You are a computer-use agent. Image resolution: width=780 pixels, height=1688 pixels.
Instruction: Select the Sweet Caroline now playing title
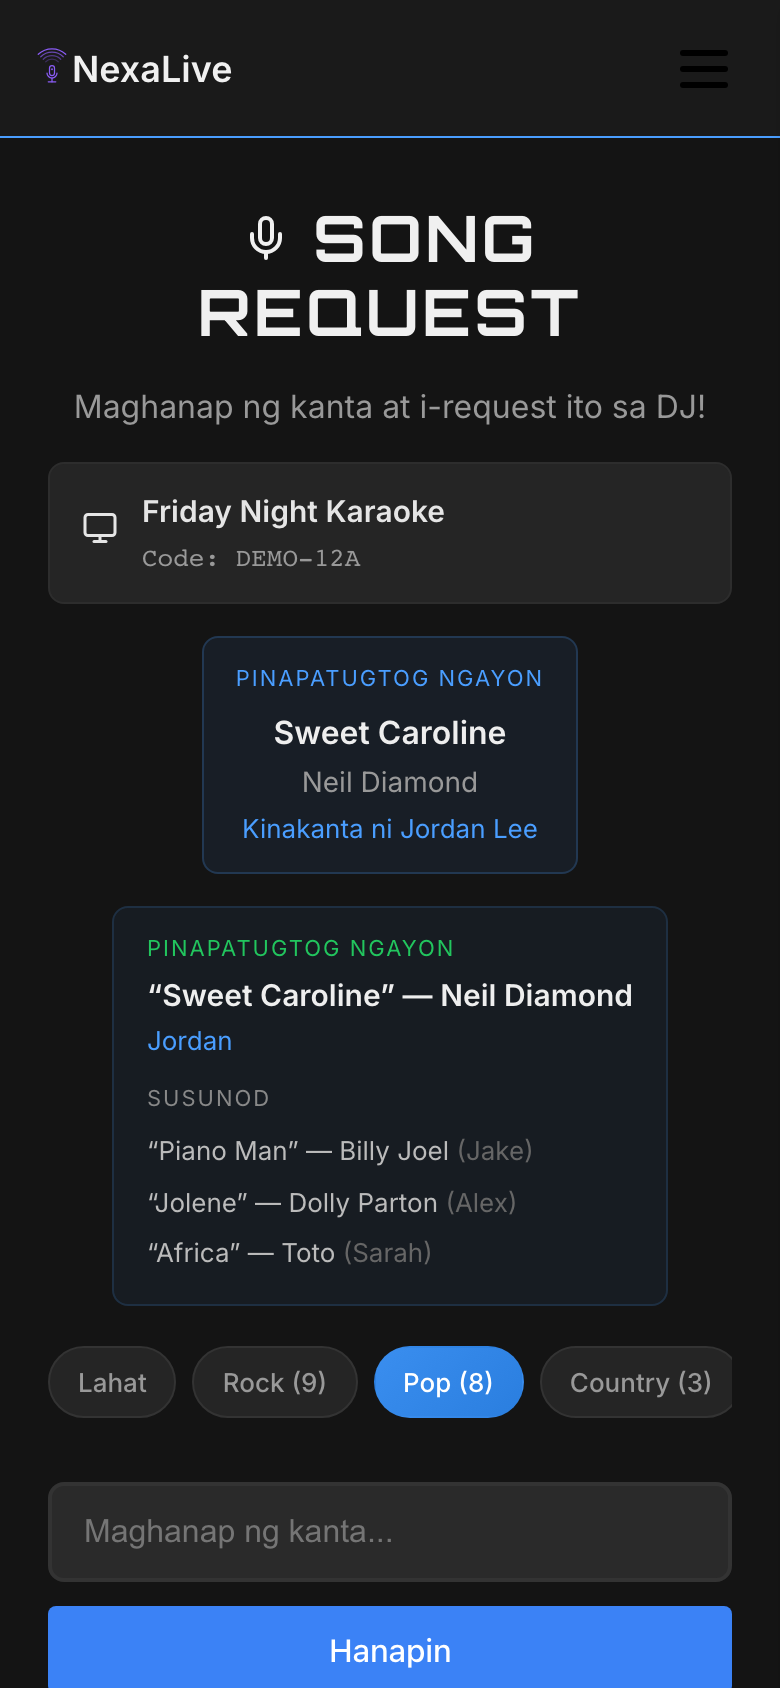[390, 733]
